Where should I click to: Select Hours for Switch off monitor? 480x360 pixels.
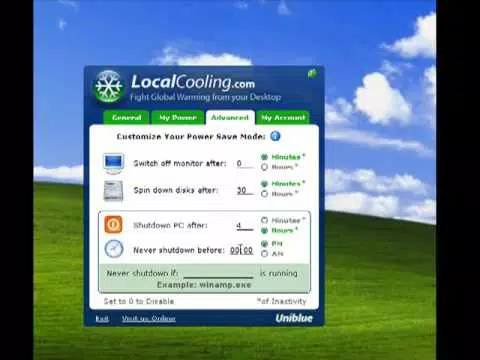click(264, 167)
